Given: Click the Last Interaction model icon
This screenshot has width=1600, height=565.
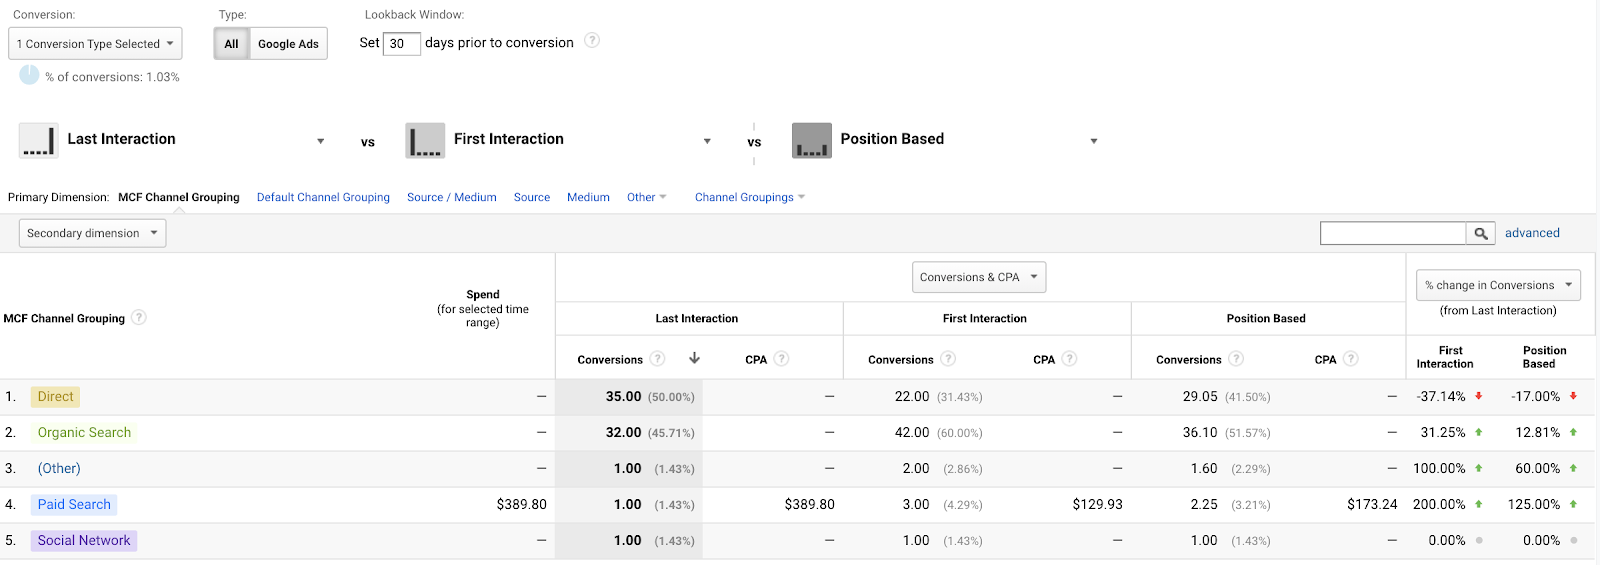Looking at the screenshot, I should [39, 140].
